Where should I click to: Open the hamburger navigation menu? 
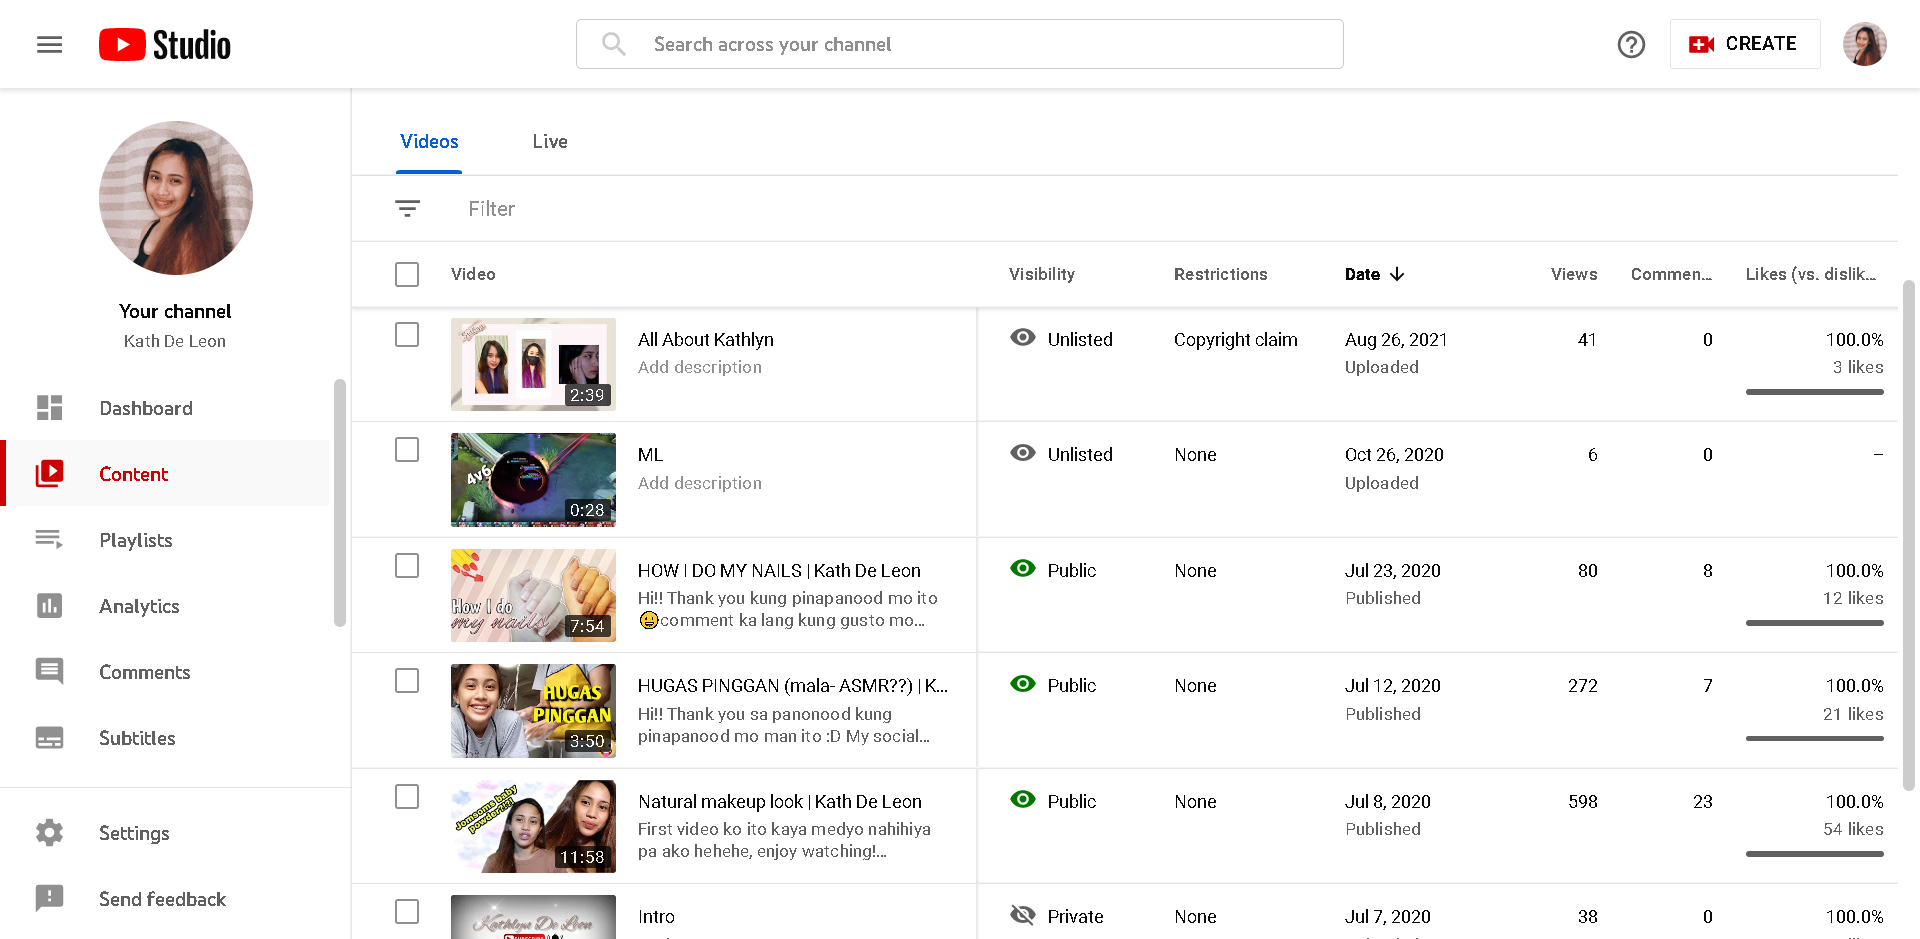tap(50, 44)
